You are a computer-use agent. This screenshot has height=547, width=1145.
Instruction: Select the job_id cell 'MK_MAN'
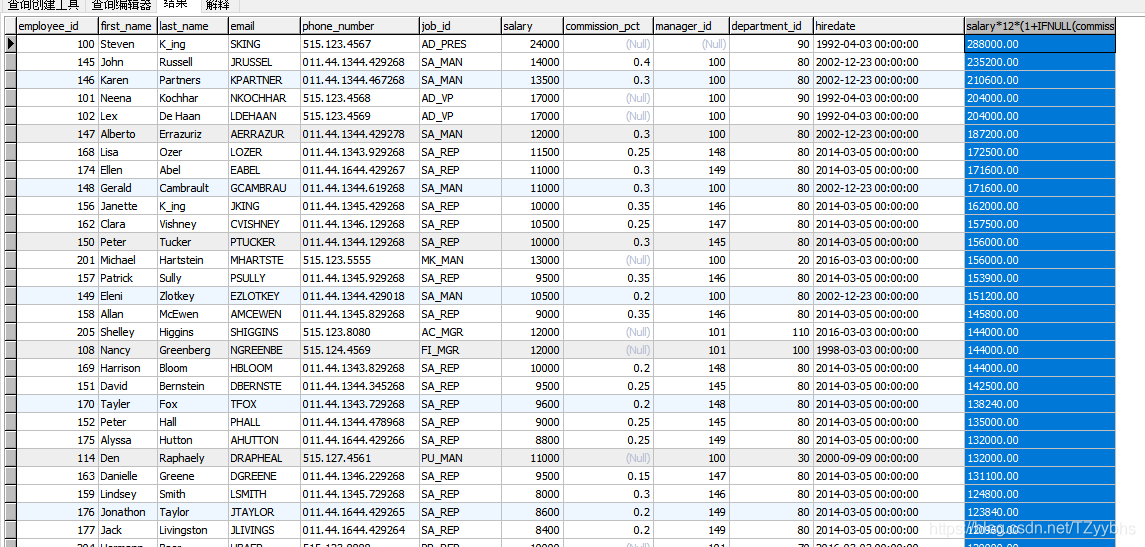point(459,260)
